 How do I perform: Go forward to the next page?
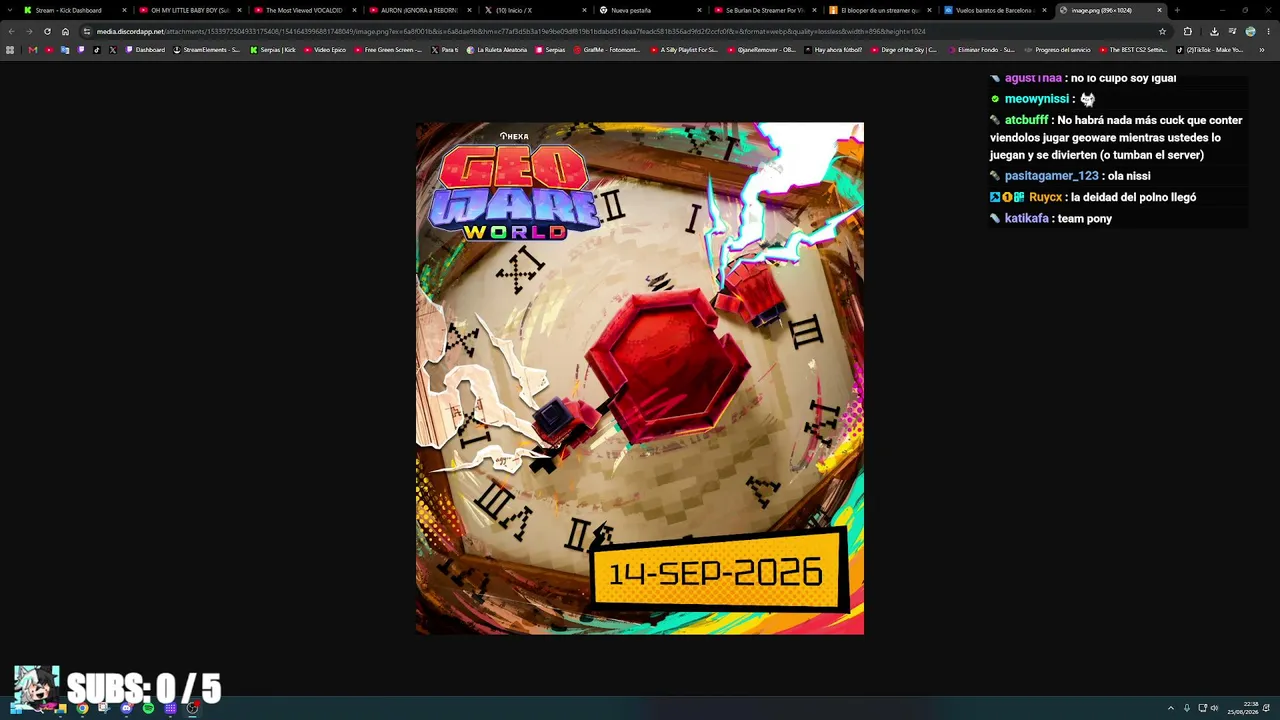pos(28,31)
